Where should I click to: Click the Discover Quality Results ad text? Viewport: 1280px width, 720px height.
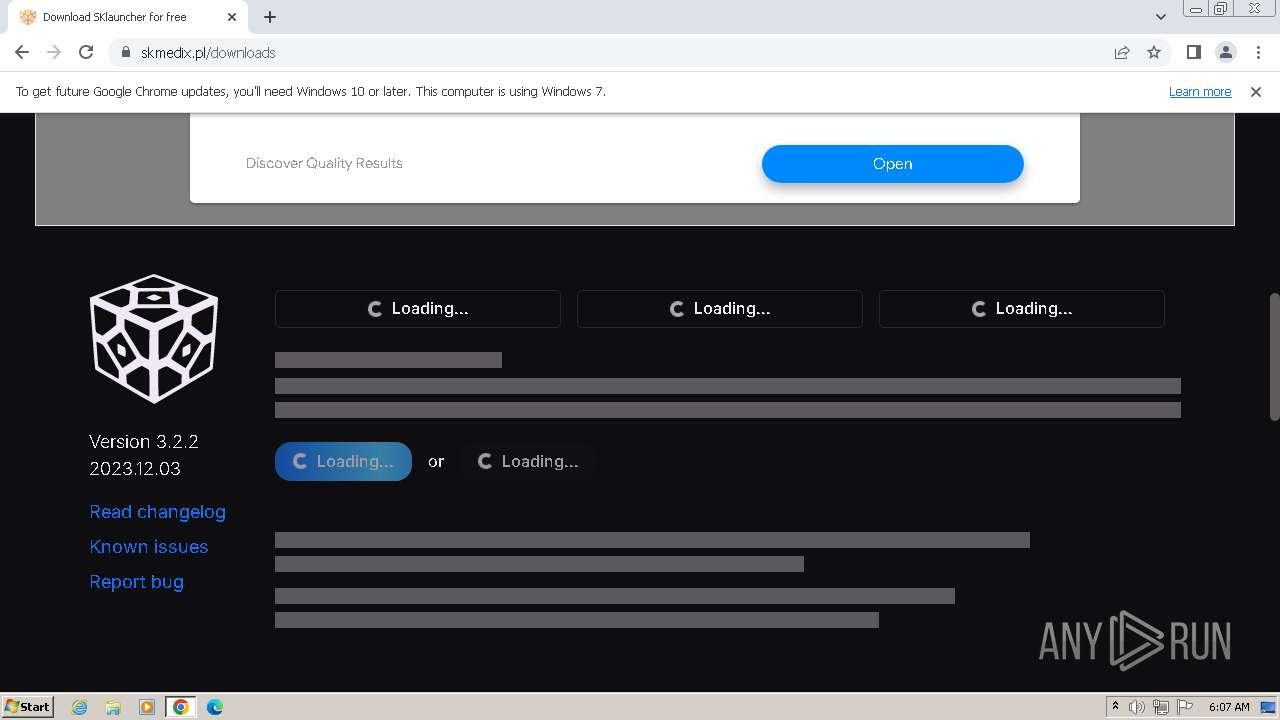click(x=324, y=163)
